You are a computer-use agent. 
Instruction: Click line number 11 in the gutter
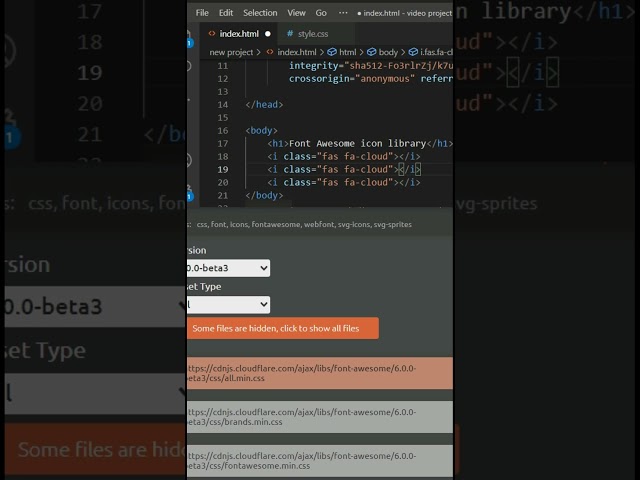[x=222, y=66]
